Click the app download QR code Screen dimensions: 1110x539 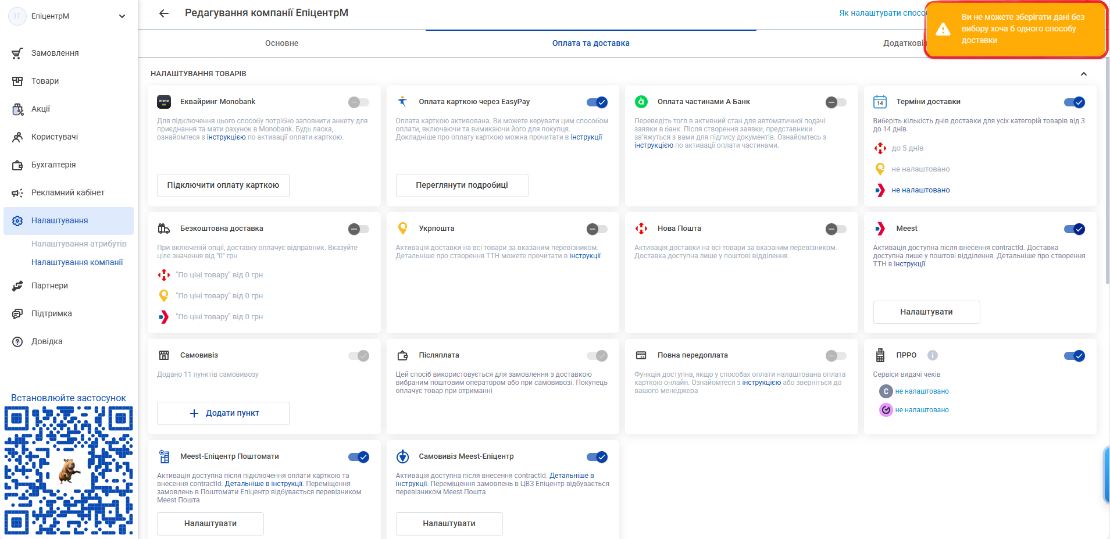(x=68, y=471)
